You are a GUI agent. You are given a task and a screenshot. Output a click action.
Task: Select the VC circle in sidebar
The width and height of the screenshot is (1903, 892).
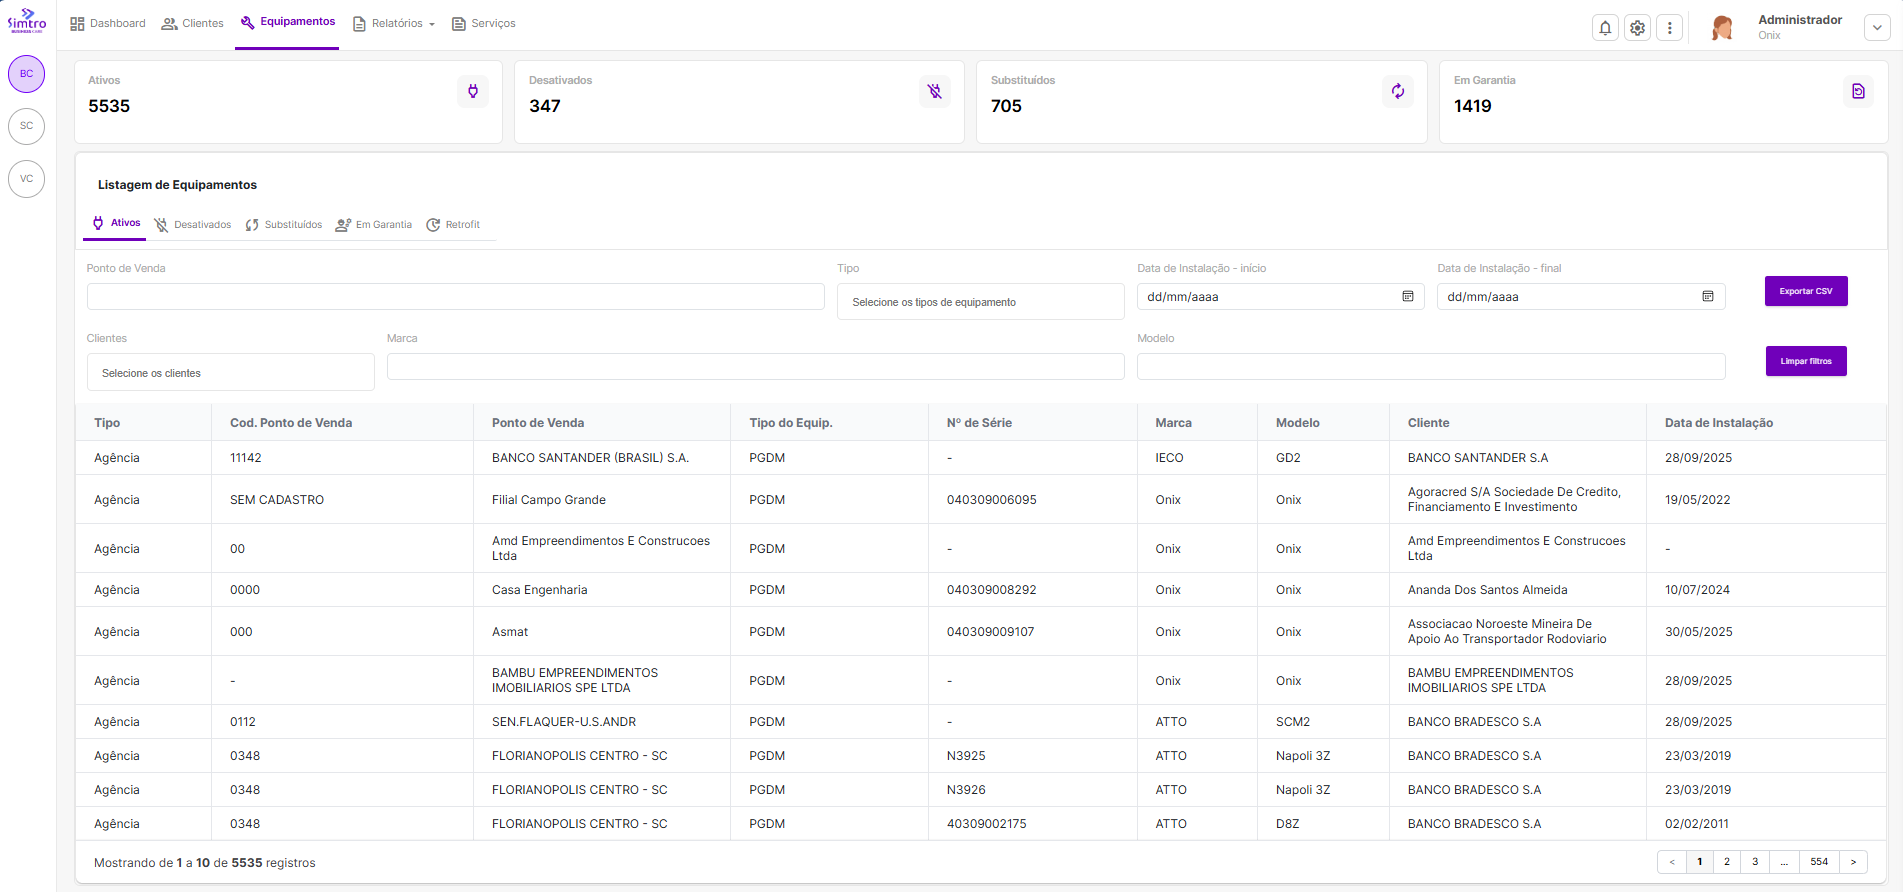click(x=27, y=179)
